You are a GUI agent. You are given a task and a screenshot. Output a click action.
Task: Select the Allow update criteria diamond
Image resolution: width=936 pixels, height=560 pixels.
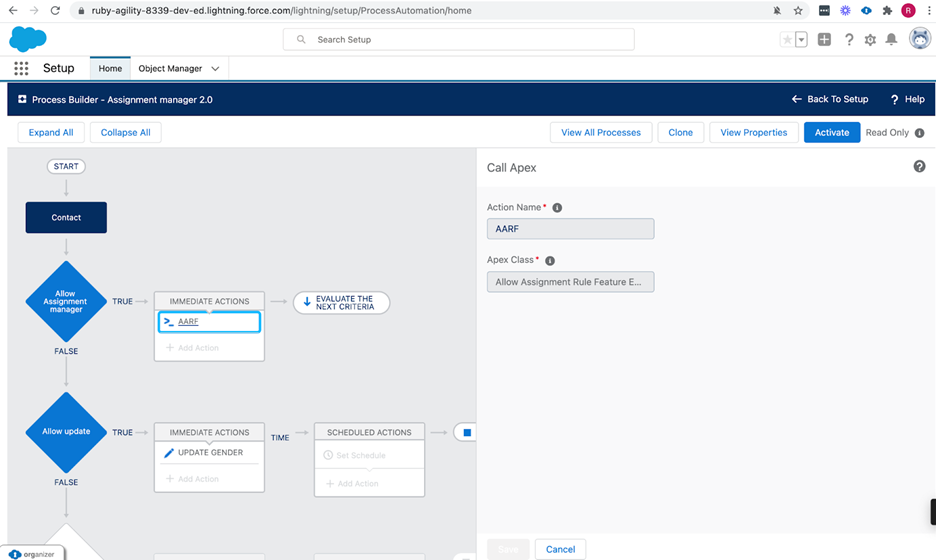[66, 432]
